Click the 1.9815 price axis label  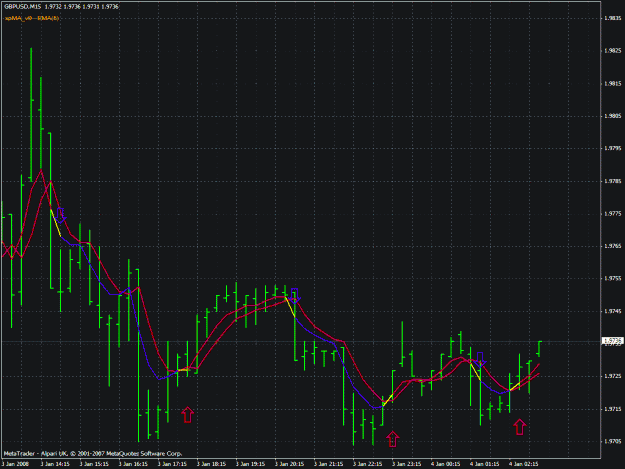(613, 84)
